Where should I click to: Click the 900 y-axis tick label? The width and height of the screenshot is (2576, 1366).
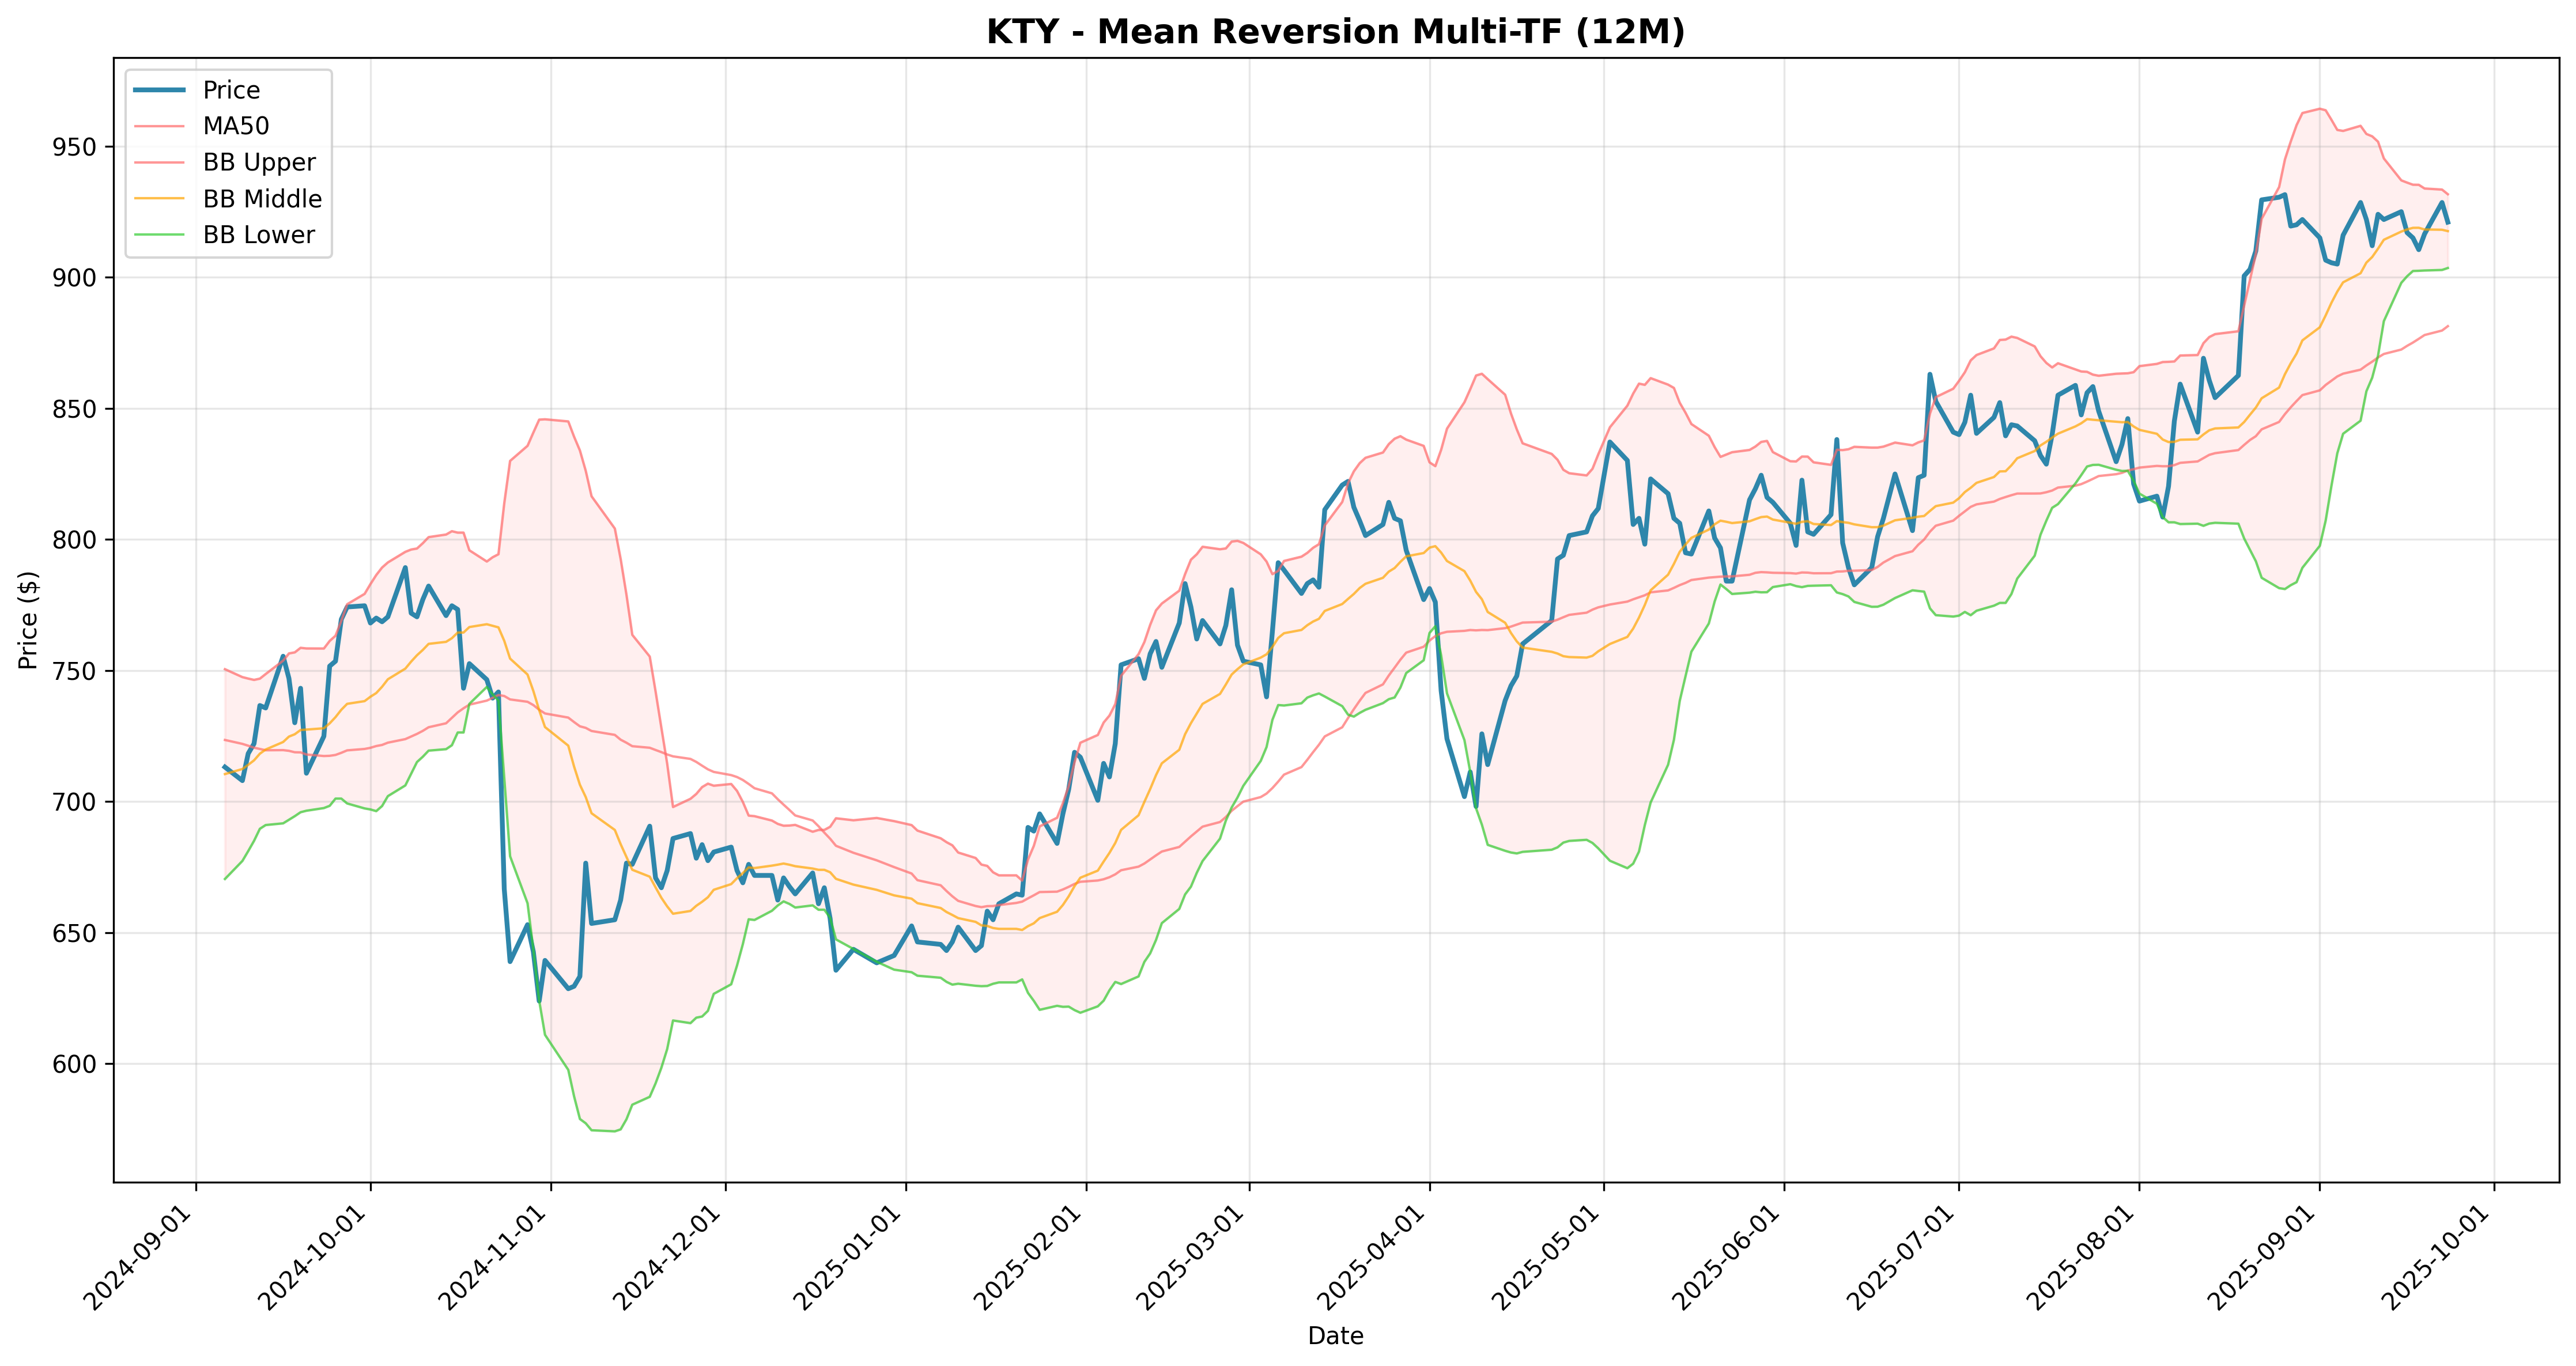tap(76, 277)
